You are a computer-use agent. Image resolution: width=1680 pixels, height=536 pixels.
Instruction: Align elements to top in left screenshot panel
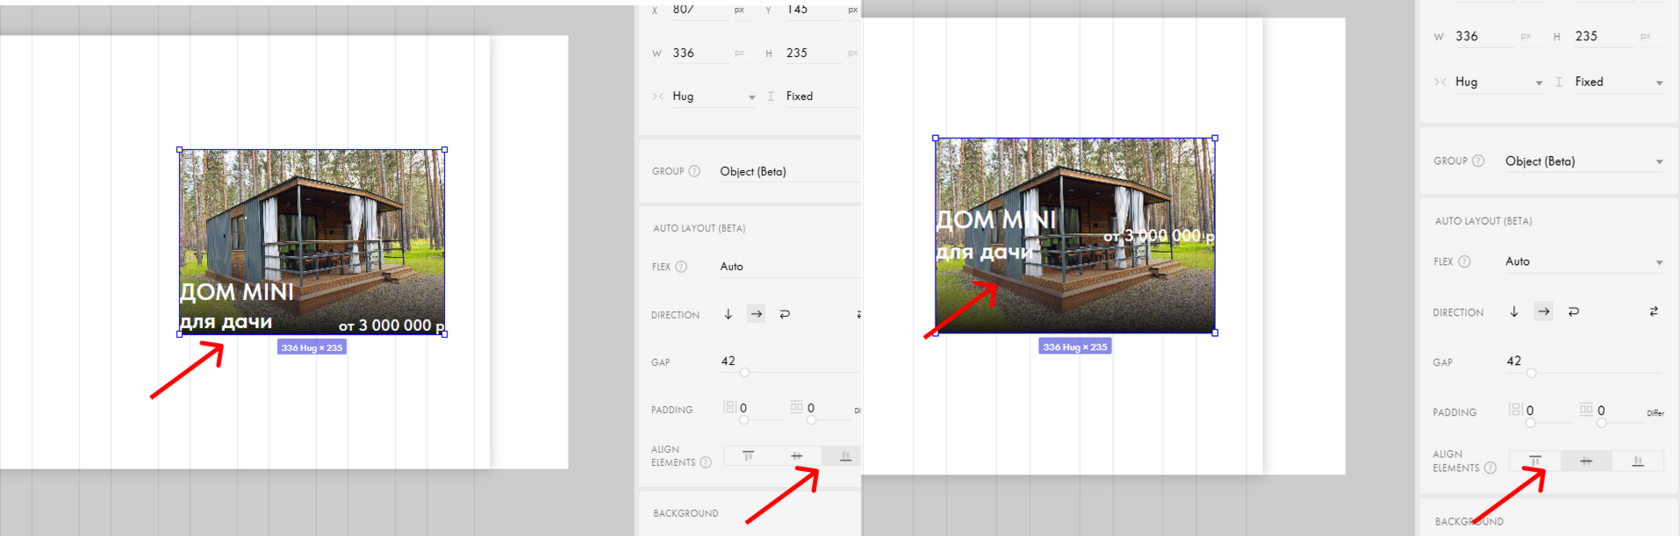(x=748, y=456)
